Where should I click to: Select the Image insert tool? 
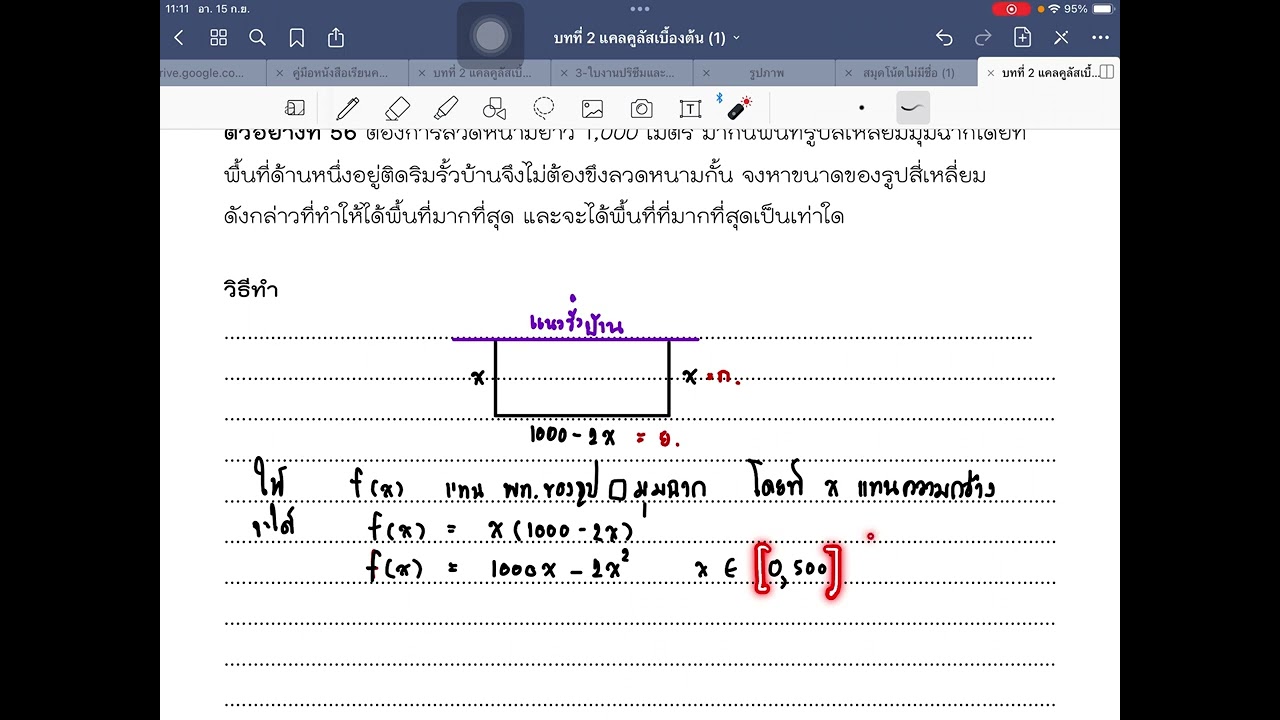click(592, 108)
